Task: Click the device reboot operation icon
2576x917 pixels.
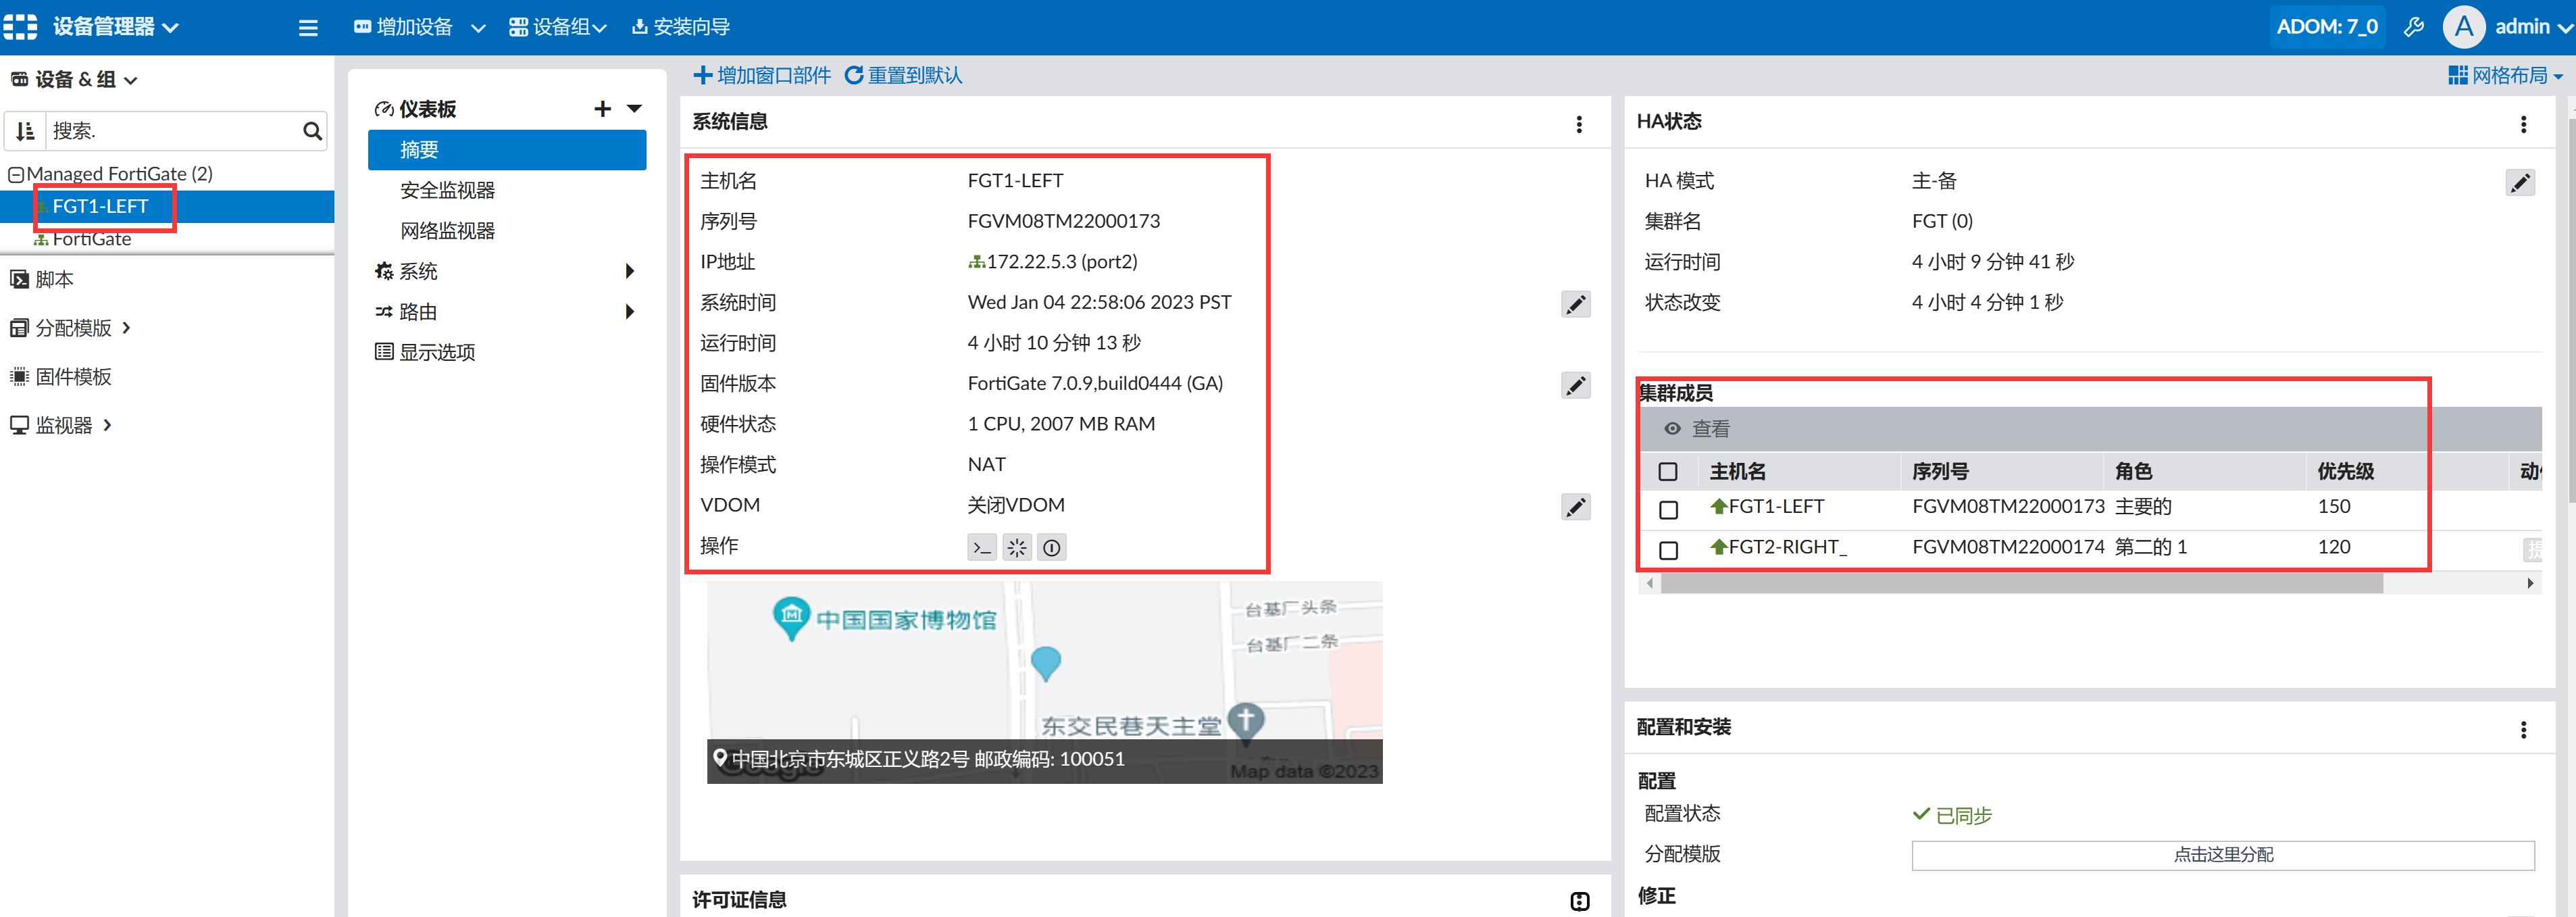Action: 1016,547
